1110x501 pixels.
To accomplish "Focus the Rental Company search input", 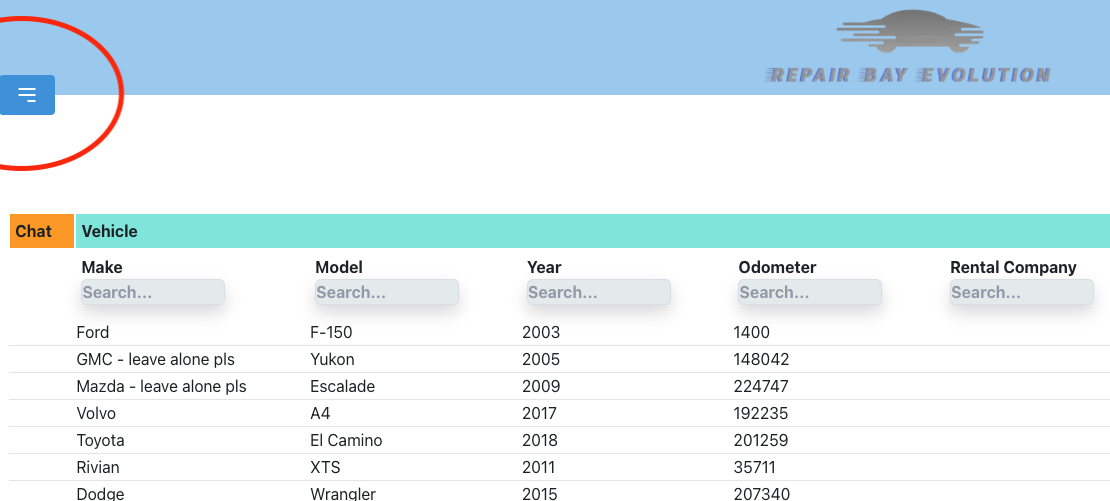I will [x=1021, y=292].
